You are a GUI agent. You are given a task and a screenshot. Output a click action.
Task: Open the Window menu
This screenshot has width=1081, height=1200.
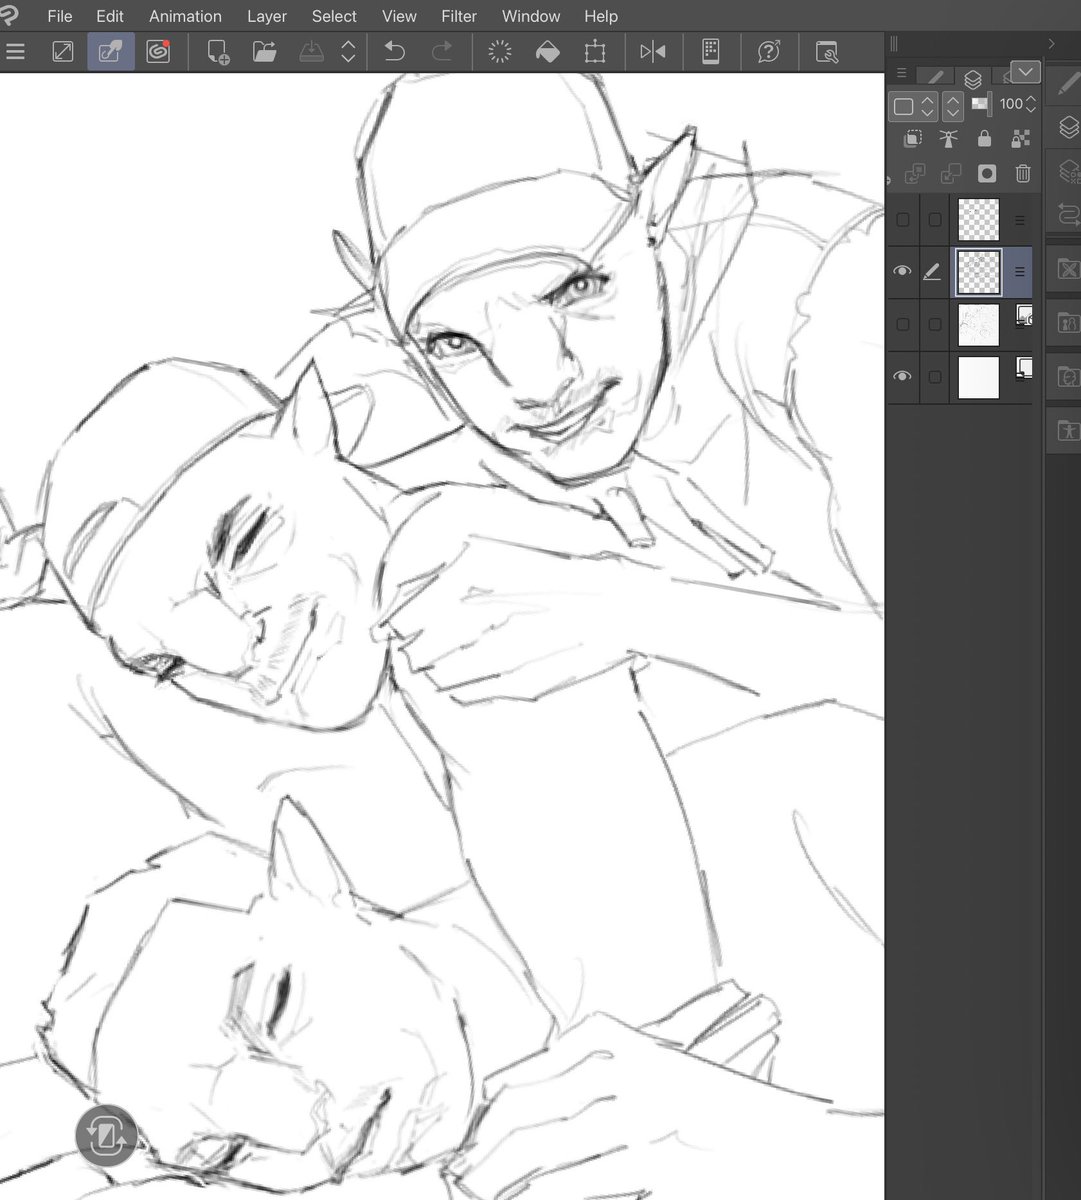click(x=531, y=16)
